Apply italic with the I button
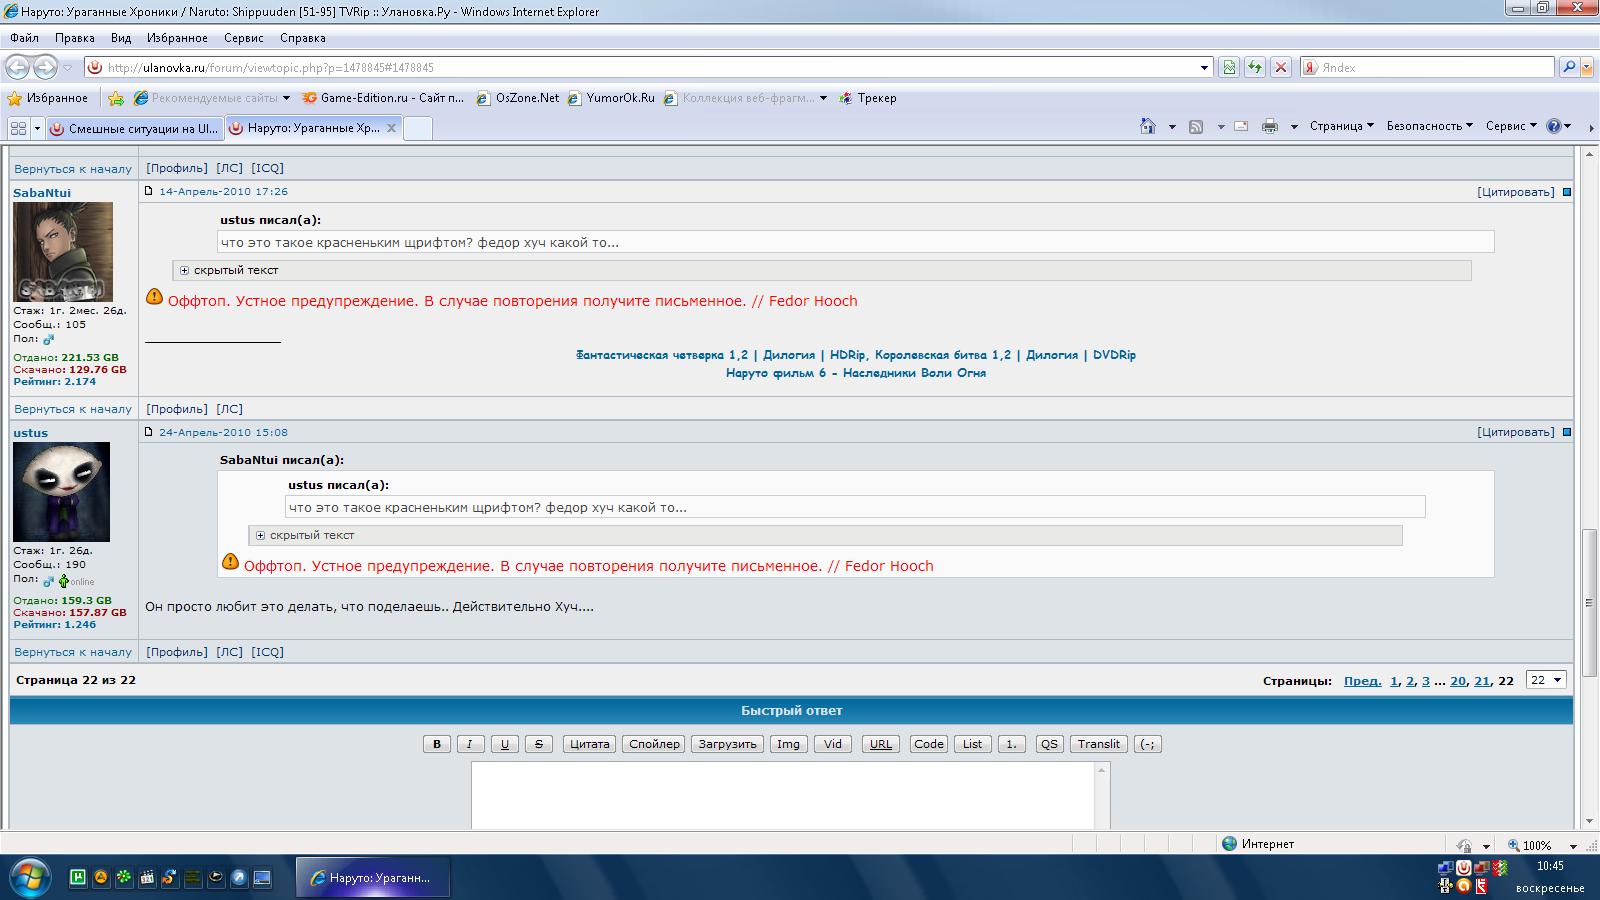The width and height of the screenshot is (1600, 900). click(x=470, y=744)
